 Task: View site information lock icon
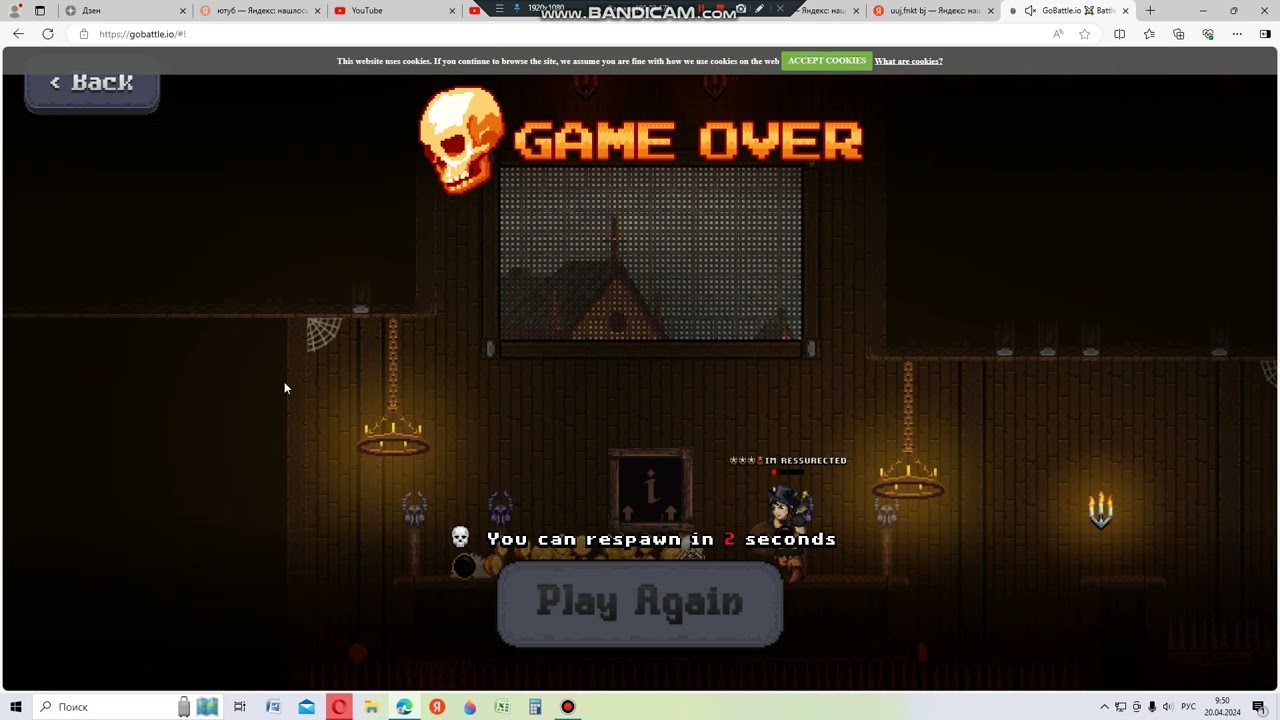point(84,34)
